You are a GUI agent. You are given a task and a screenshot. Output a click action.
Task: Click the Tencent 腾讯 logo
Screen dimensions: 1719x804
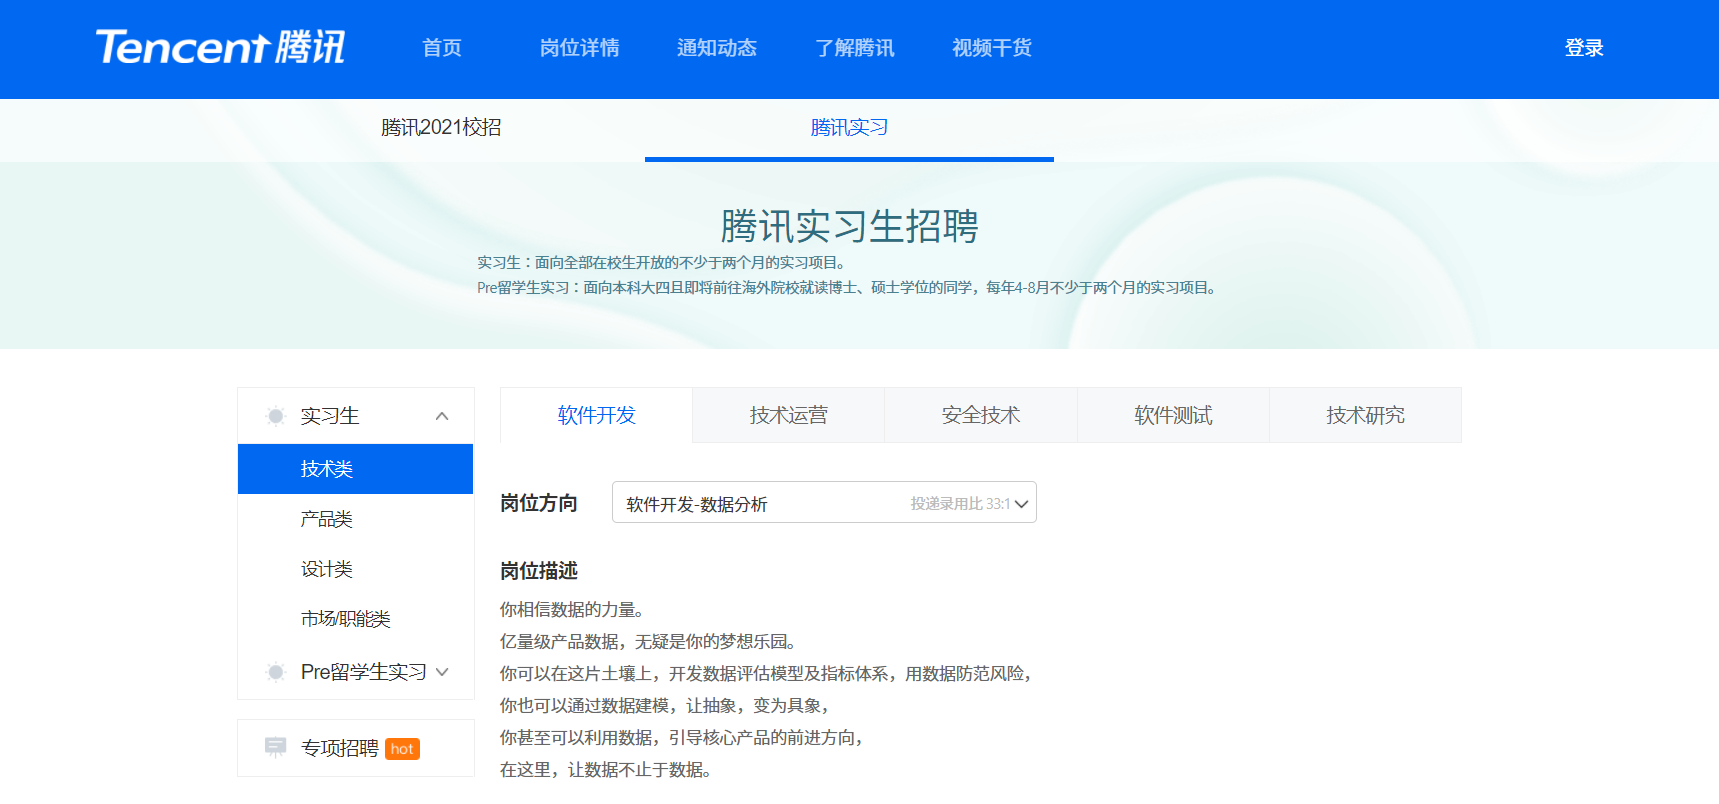220,47
